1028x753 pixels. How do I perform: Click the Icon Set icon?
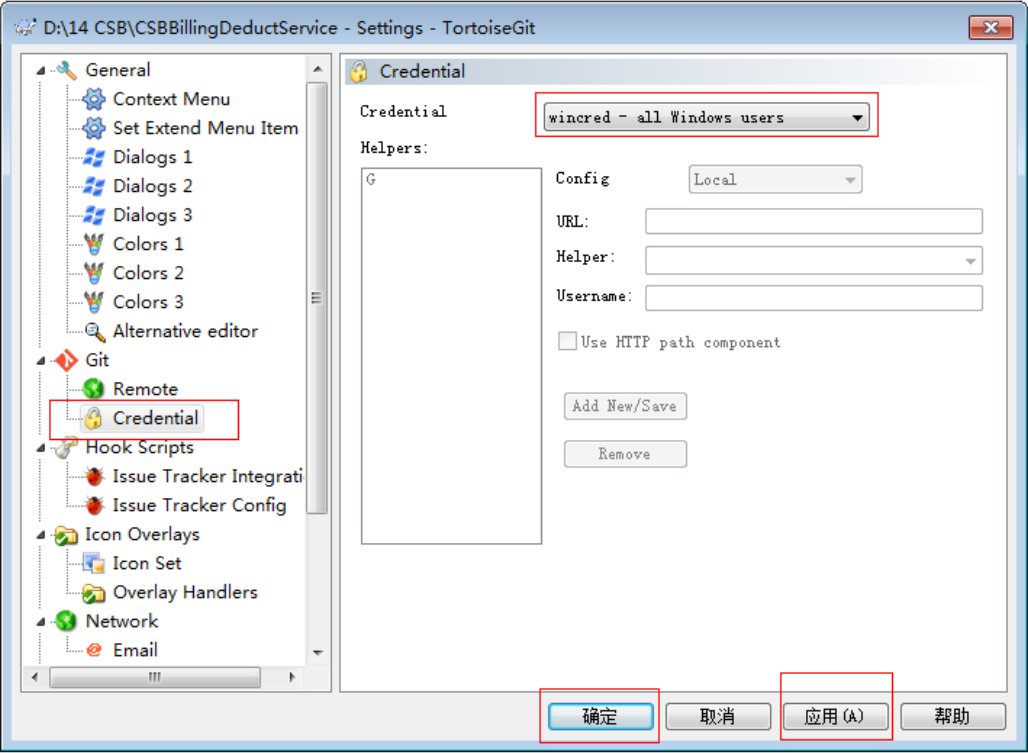[x=94, y=563]
